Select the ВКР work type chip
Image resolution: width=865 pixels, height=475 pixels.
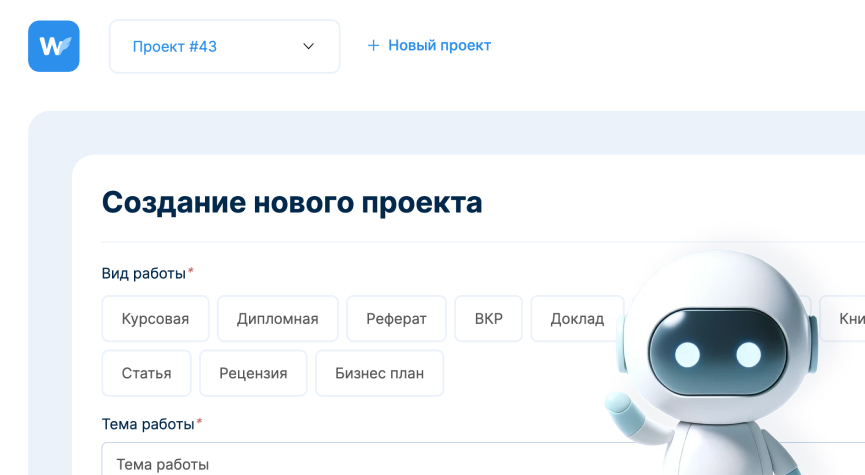click(x=488, y=319)
